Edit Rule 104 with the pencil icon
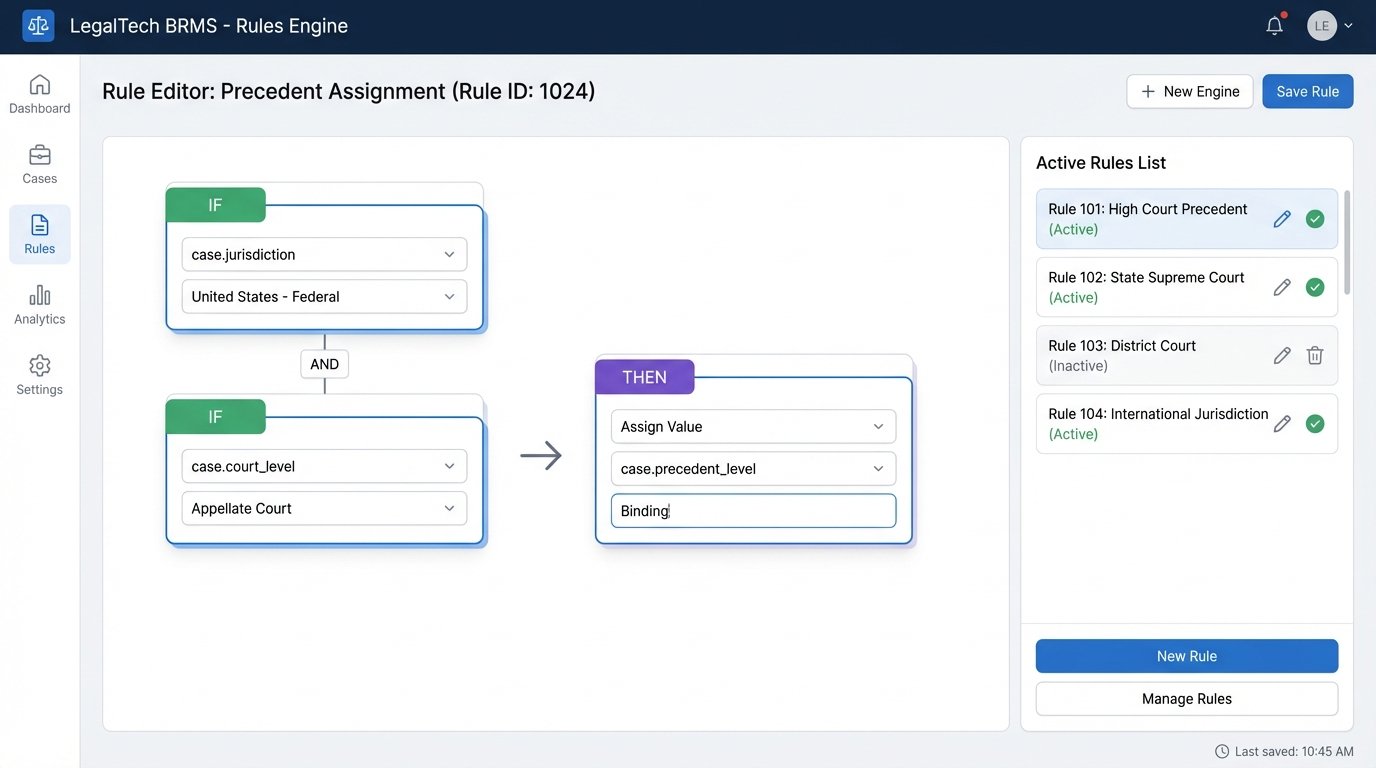The width and height of the screenshot is (1376, 768). (x=1282, y=423)
